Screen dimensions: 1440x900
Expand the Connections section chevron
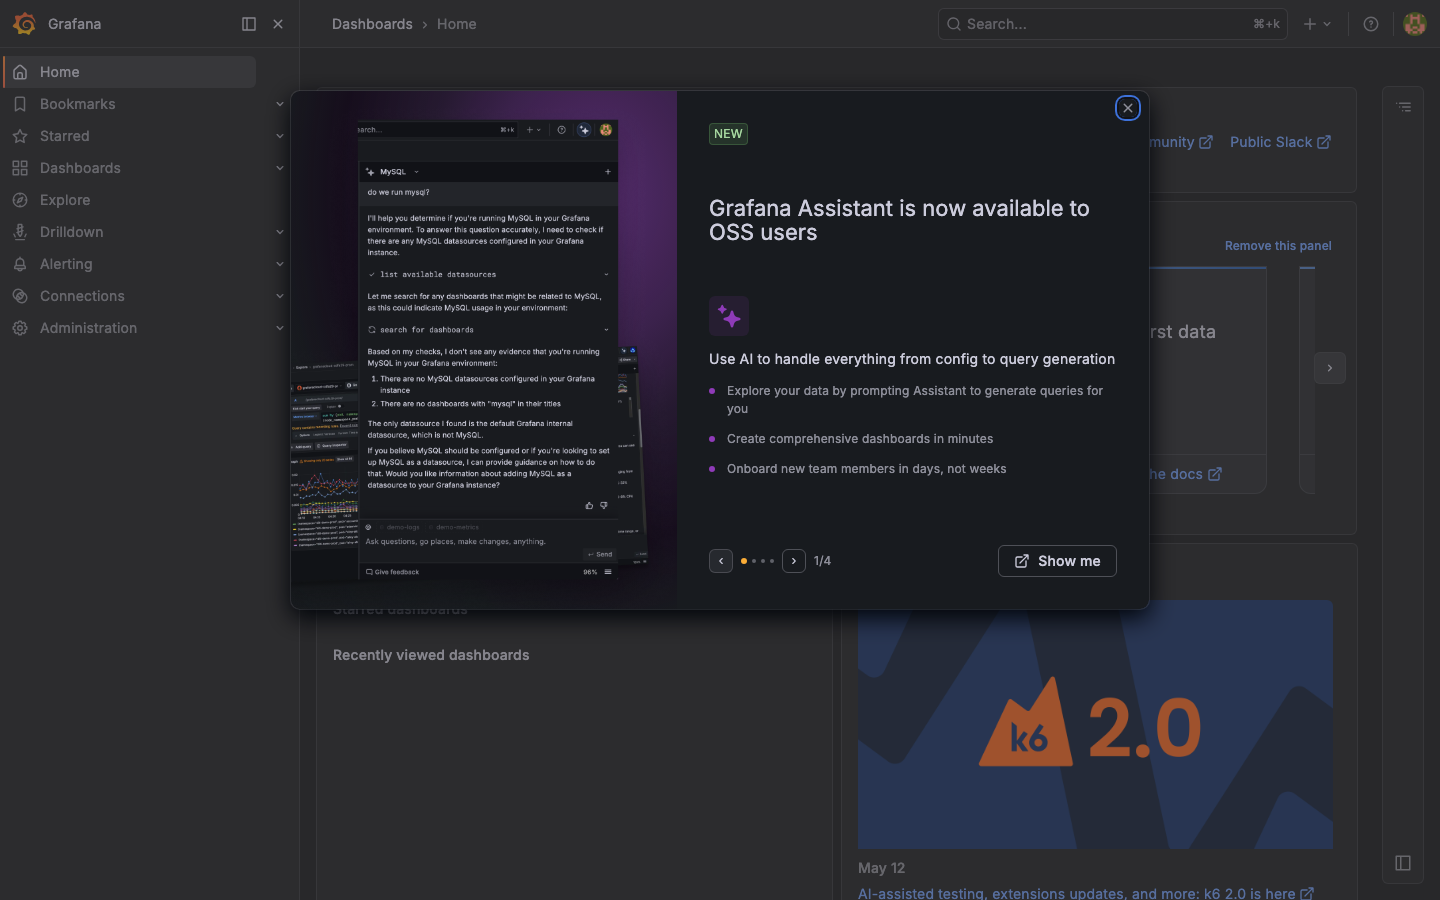tap(280, 296)
